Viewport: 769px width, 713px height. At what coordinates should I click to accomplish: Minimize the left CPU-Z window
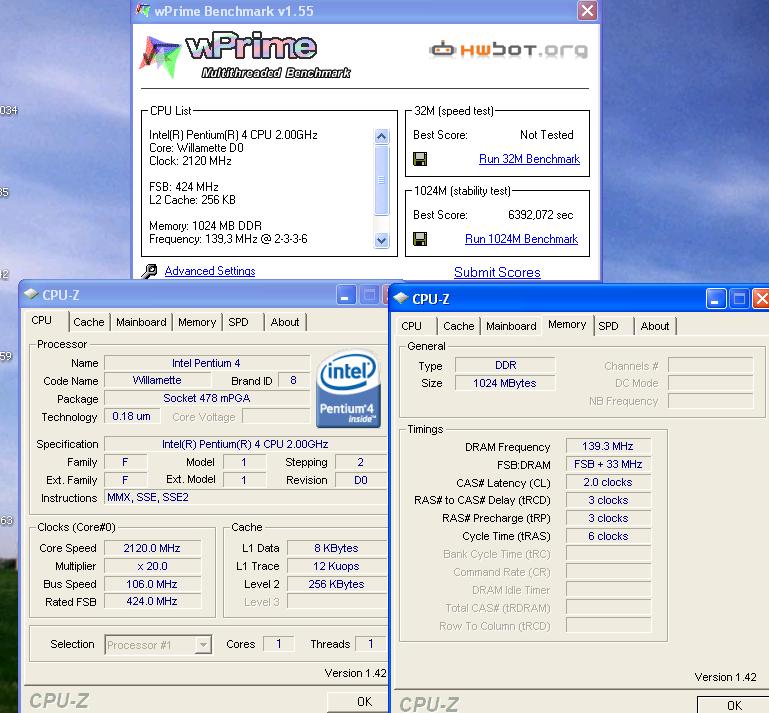[346, 295]
